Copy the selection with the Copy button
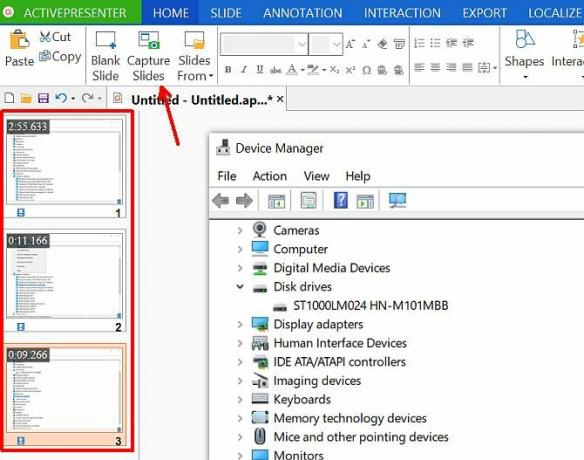The image size is (584, 460). [60, 56]
